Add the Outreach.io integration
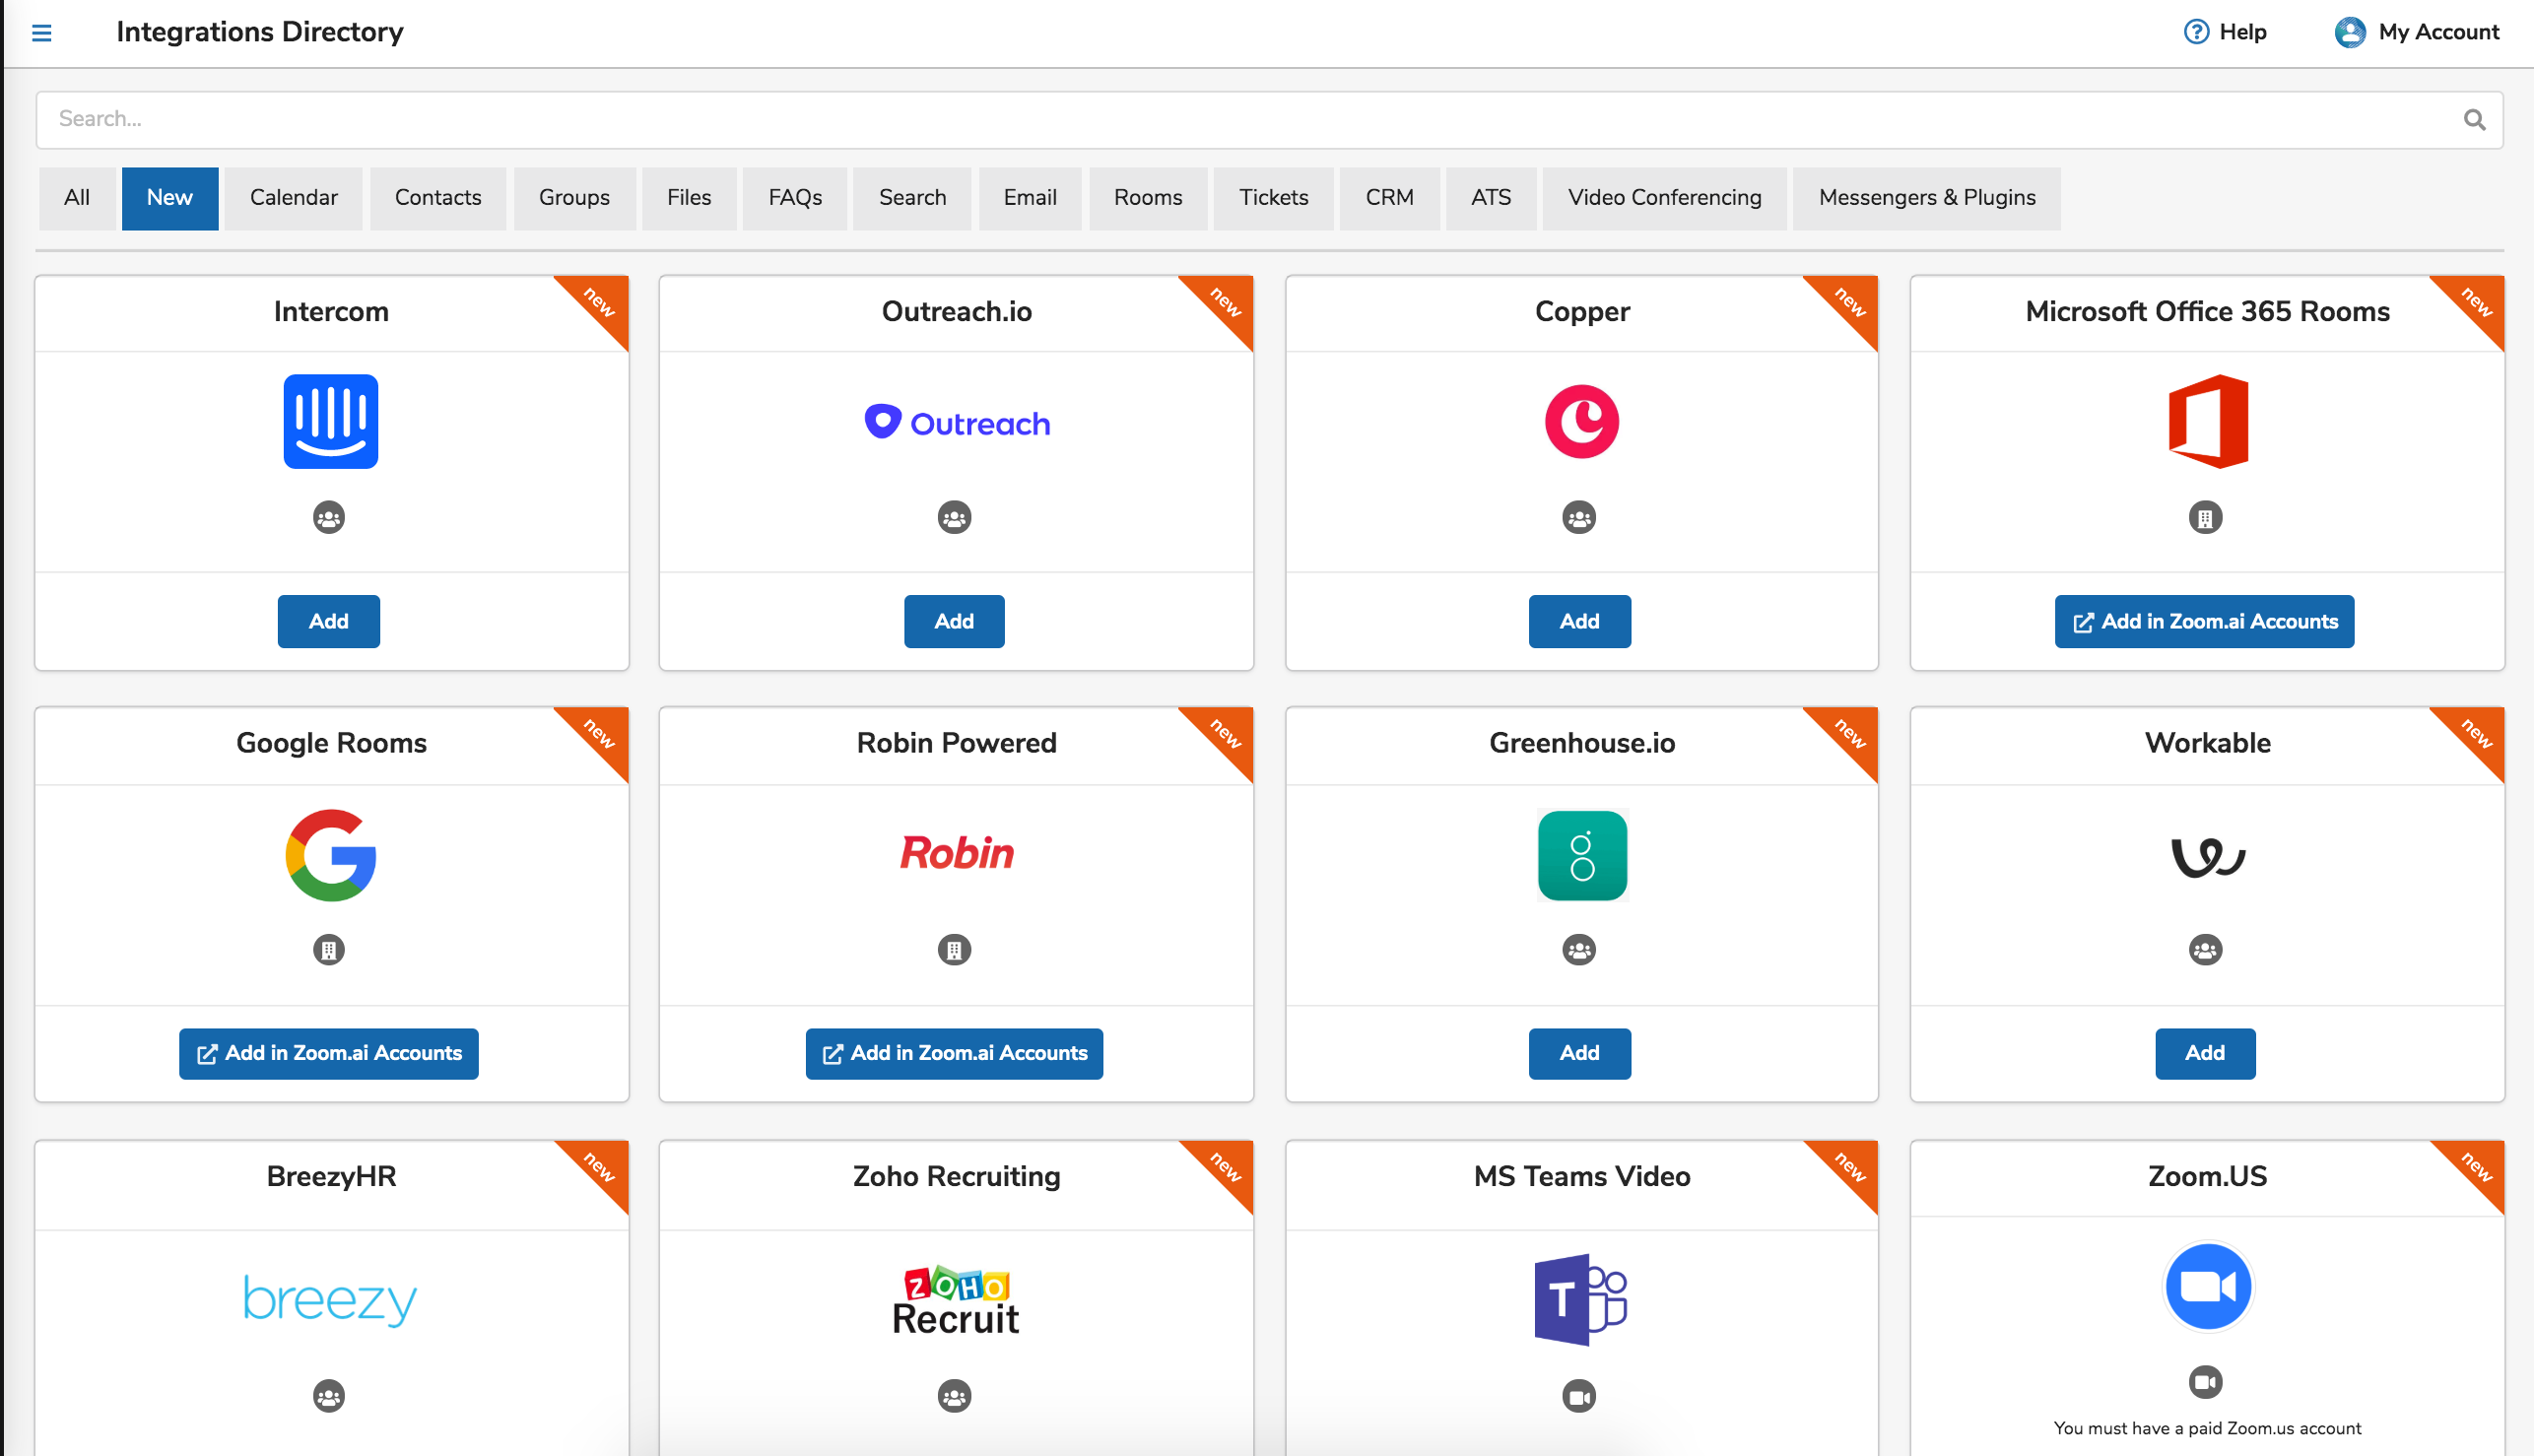This screenshot has width=2534, height=1456. [954, 621]
